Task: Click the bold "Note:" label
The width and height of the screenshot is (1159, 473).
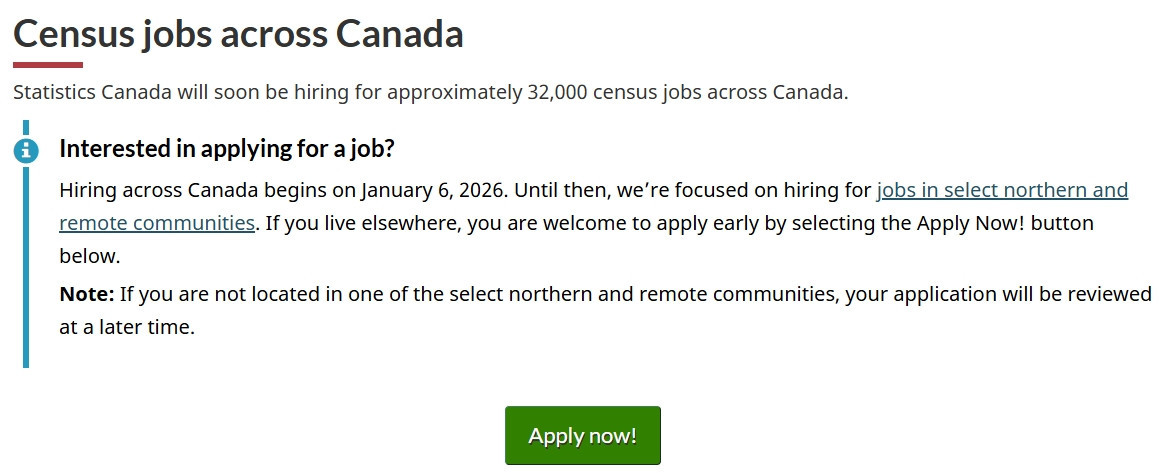Action: pyautogui.click(x=87, y=294)
